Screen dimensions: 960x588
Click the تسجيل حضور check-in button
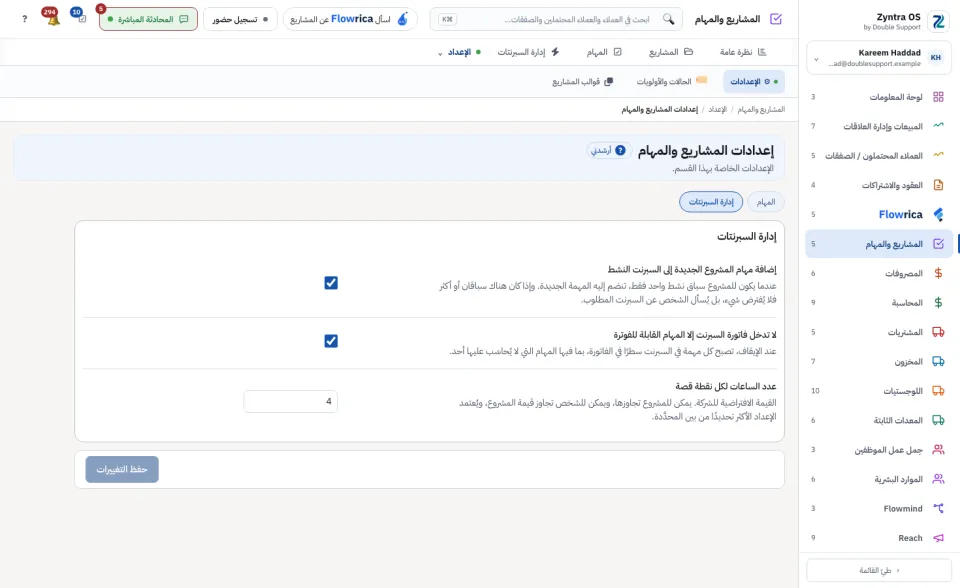click(x=240, y=19)
